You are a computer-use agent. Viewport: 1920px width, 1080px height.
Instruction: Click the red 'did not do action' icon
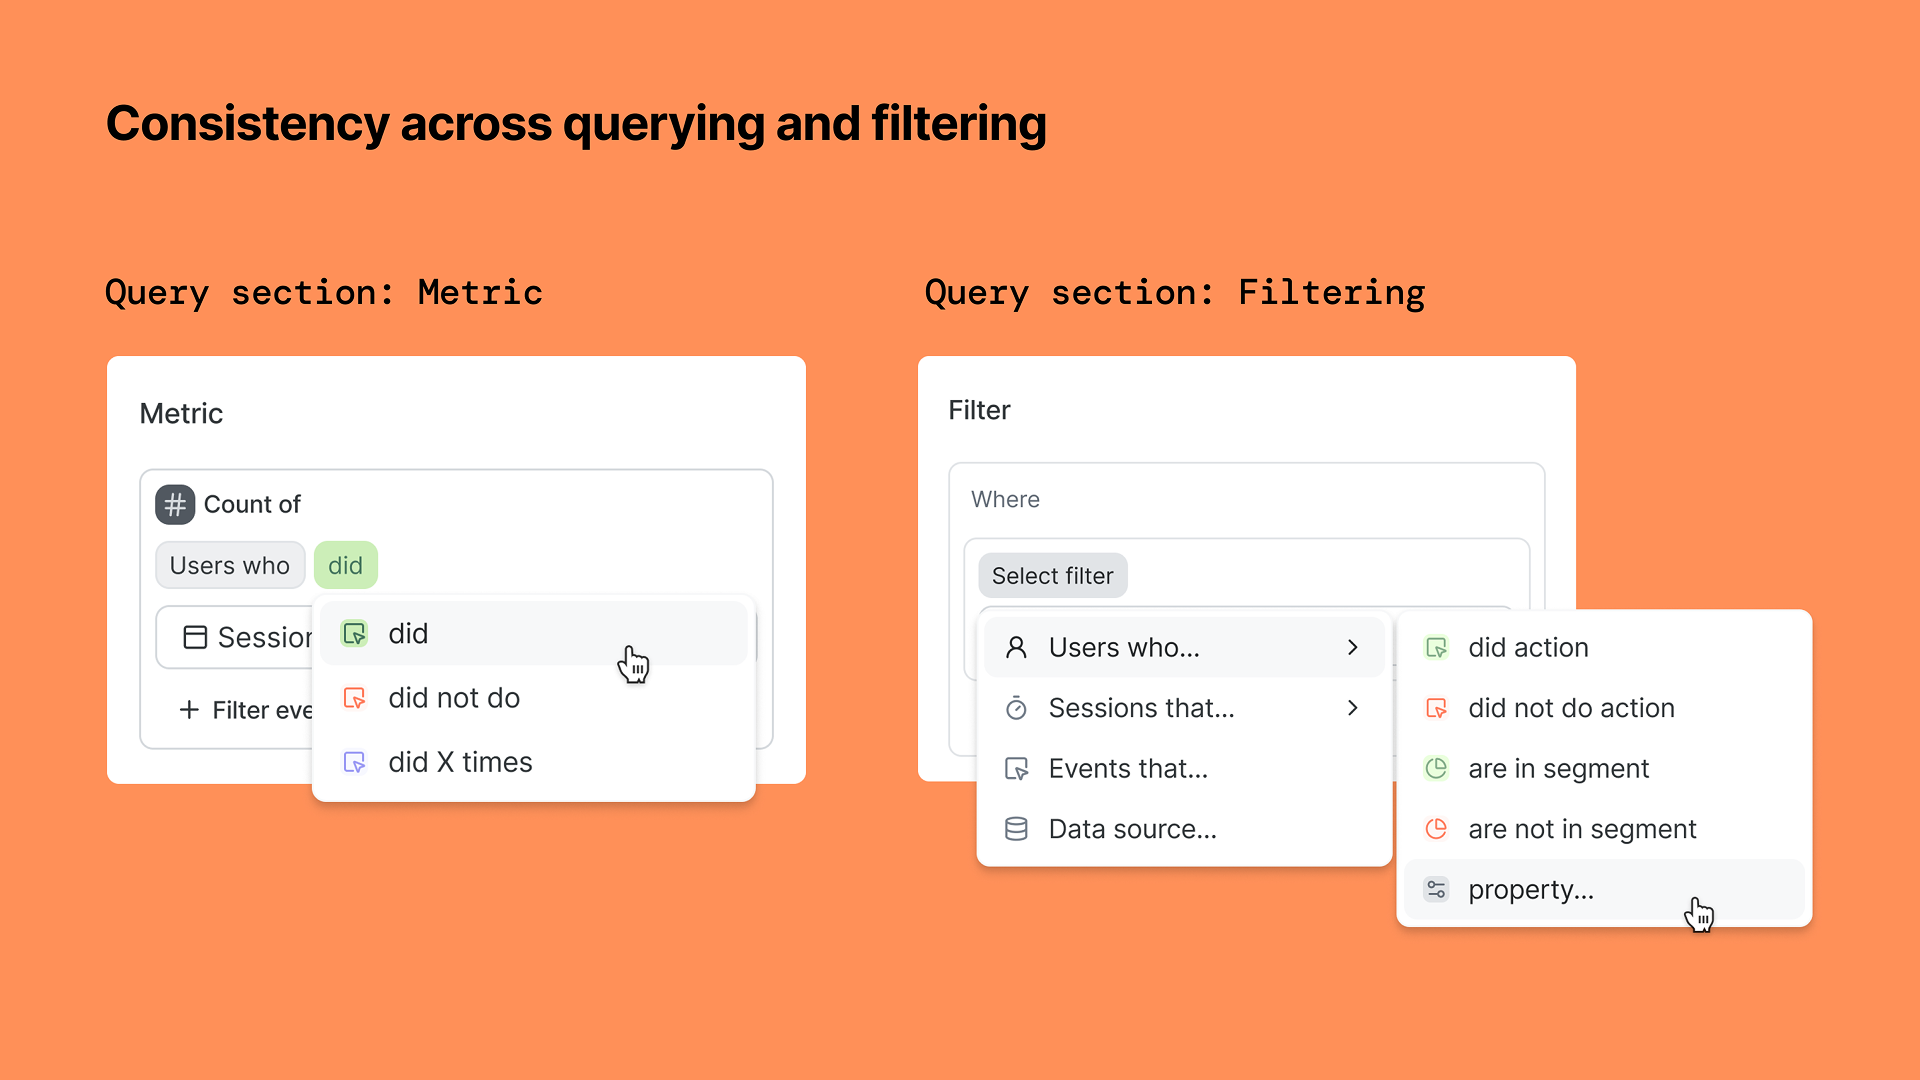point(1436,708)
